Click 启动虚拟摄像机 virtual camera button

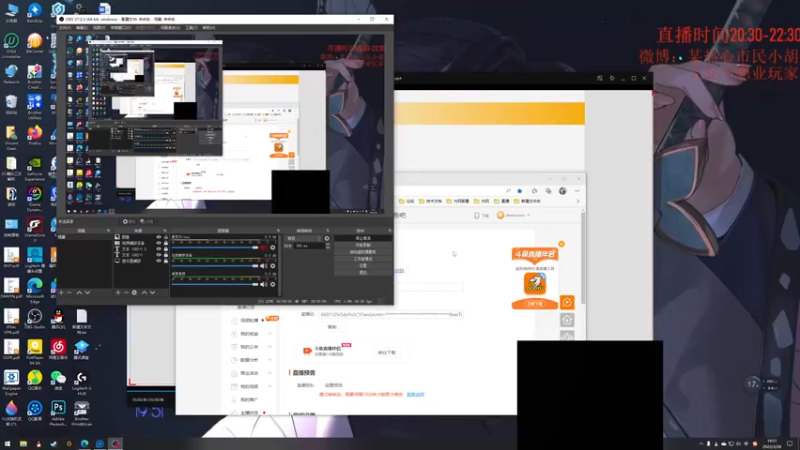point(363,252)
